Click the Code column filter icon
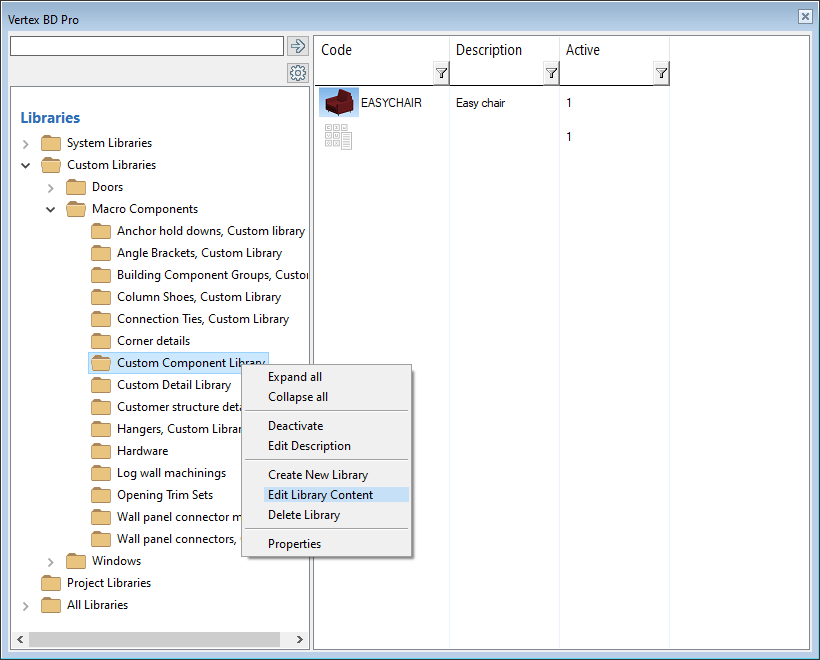Image resolution: width=820 pixels, height=660 pixels. [x=441, y=73]
